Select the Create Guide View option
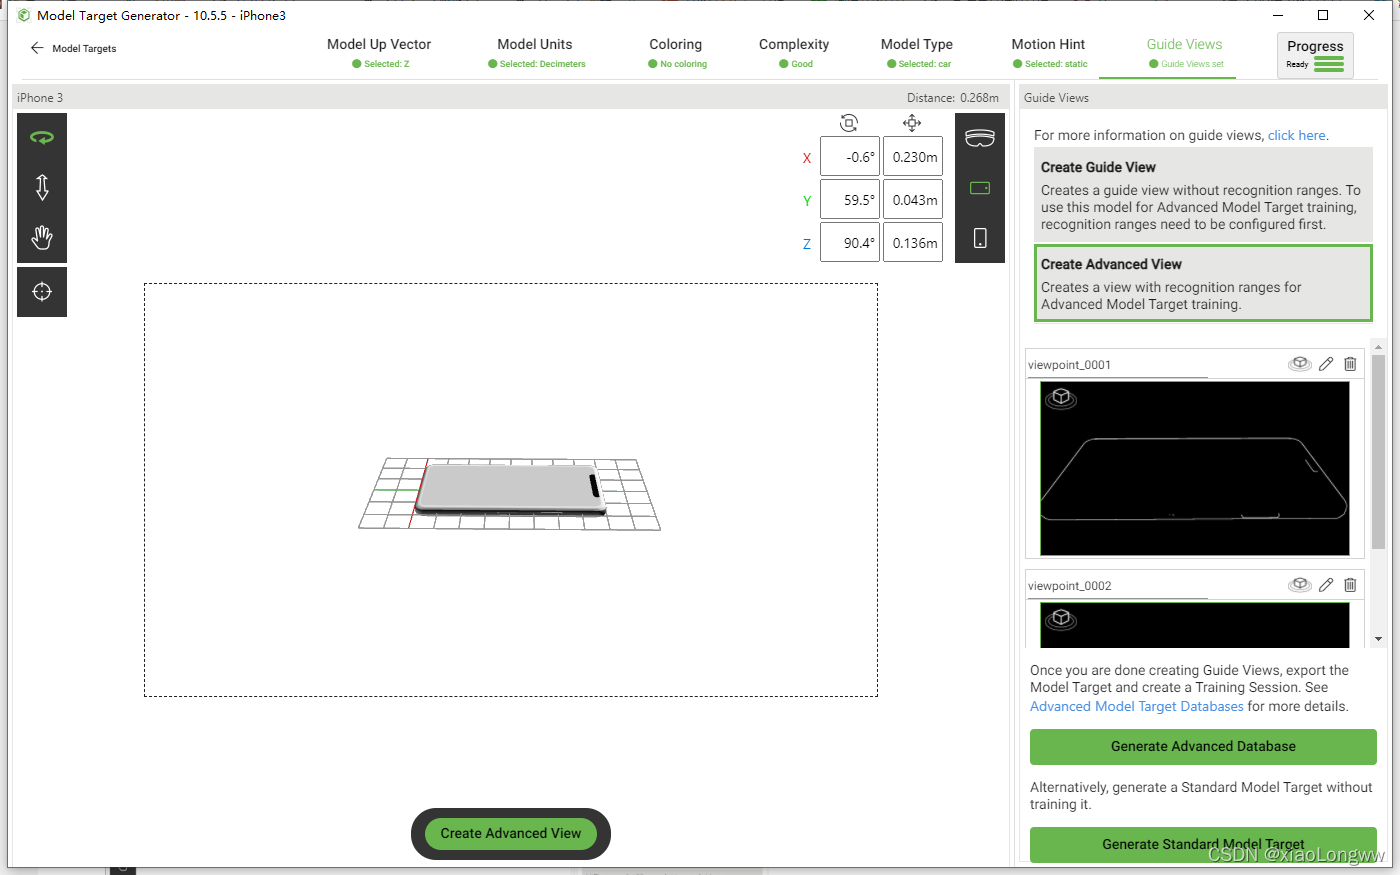The image size is (1400, 875). 1203,195
